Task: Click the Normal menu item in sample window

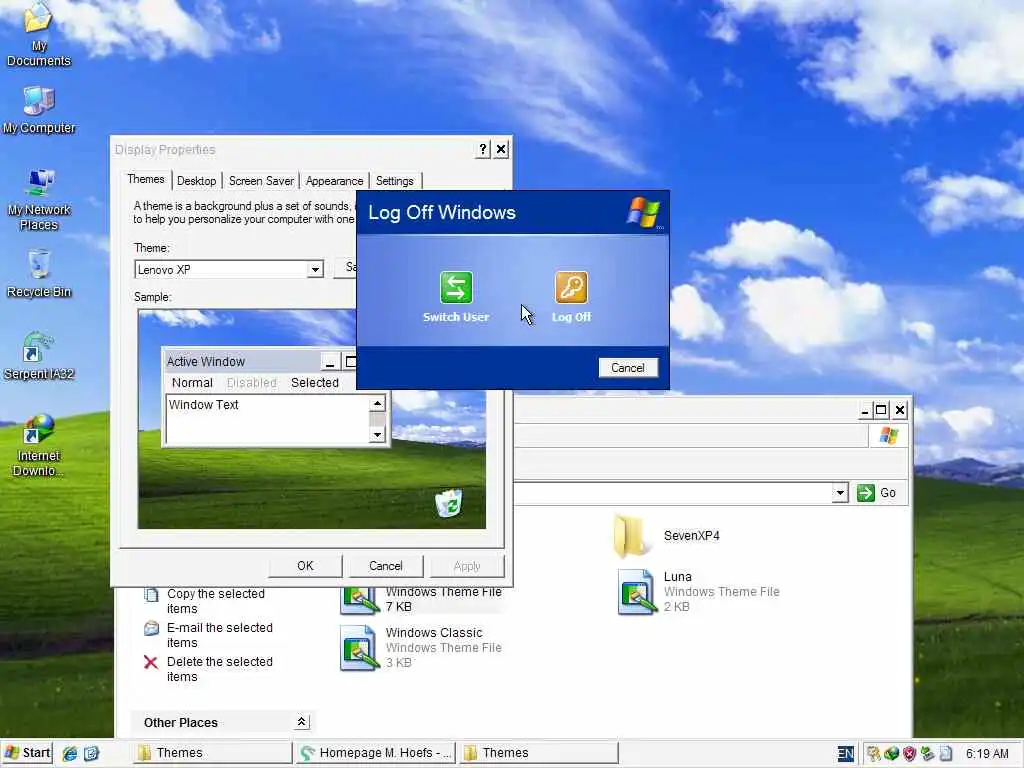Action: coord(192,383)
